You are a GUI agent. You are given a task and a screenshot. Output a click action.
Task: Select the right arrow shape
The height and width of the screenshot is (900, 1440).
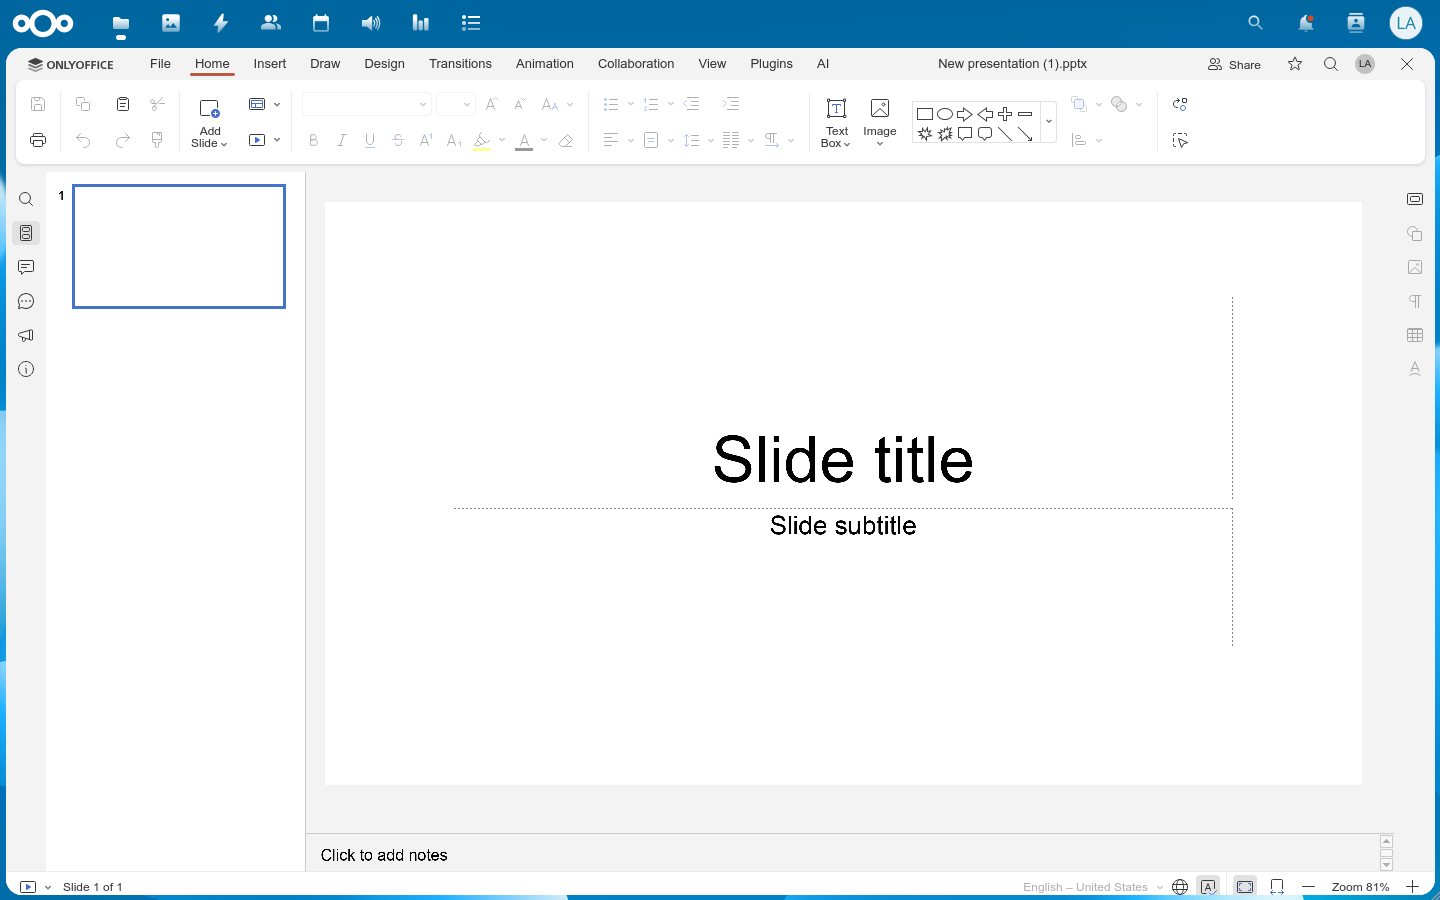(x=965, y=114)
